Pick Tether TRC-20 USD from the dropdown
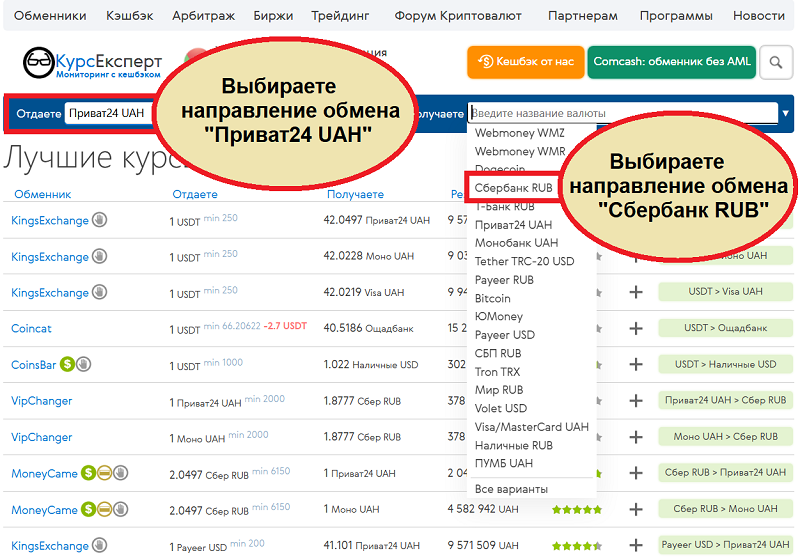Screen dimensions: 800x560 coord(524,261)
